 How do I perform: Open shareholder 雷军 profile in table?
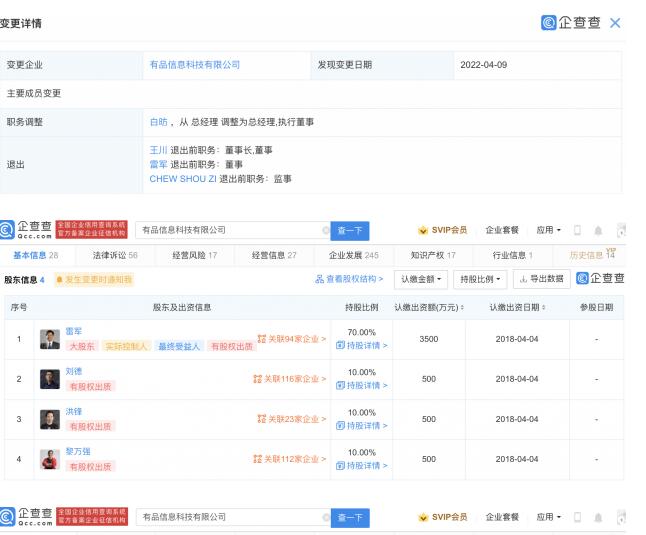(x=74, y=331)
